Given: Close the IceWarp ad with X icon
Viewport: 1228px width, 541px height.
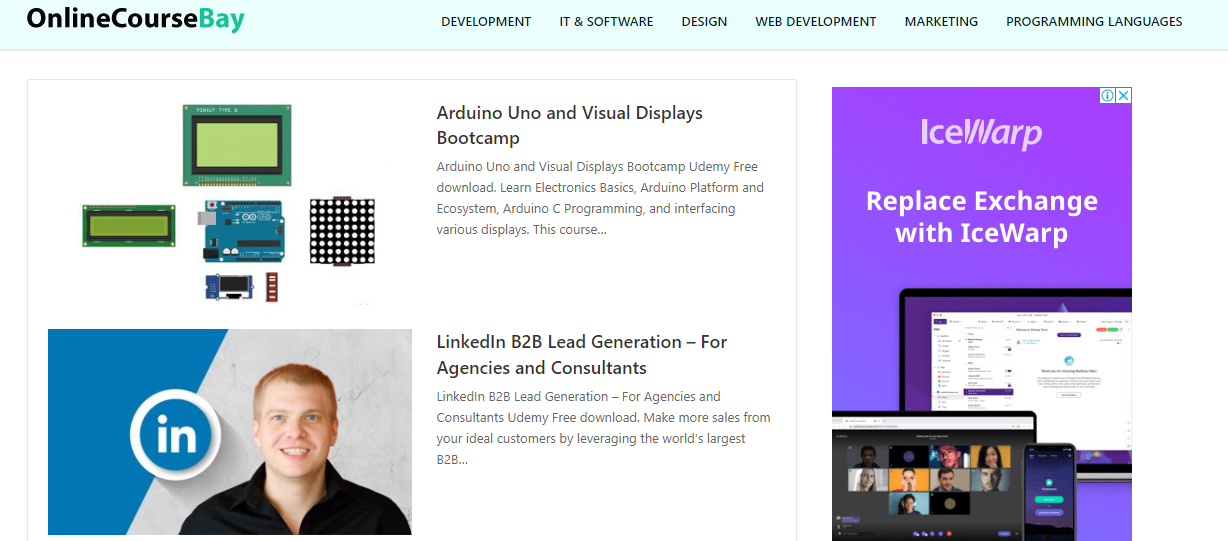Looking at the screenshot, I should point(1123,96).
